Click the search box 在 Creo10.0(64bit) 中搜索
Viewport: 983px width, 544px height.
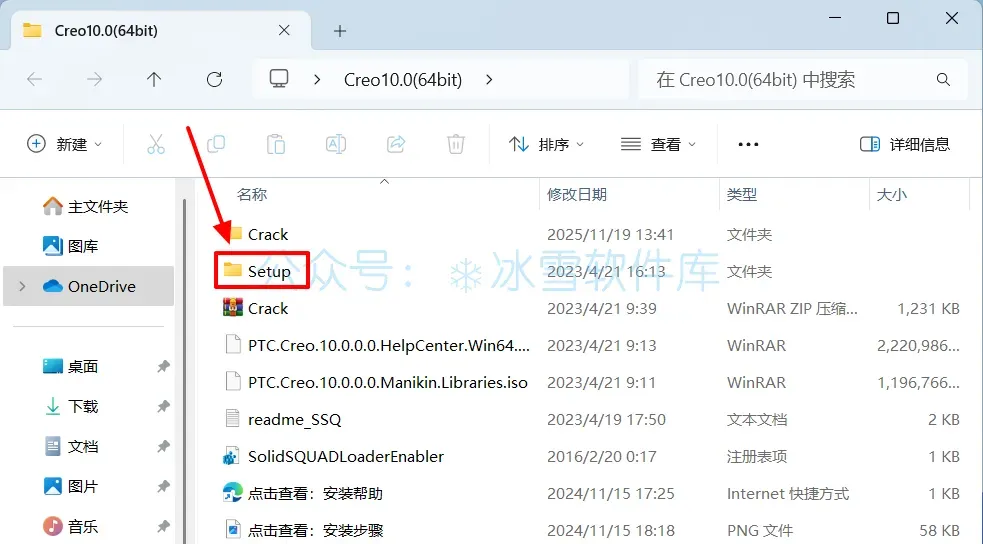802,80
